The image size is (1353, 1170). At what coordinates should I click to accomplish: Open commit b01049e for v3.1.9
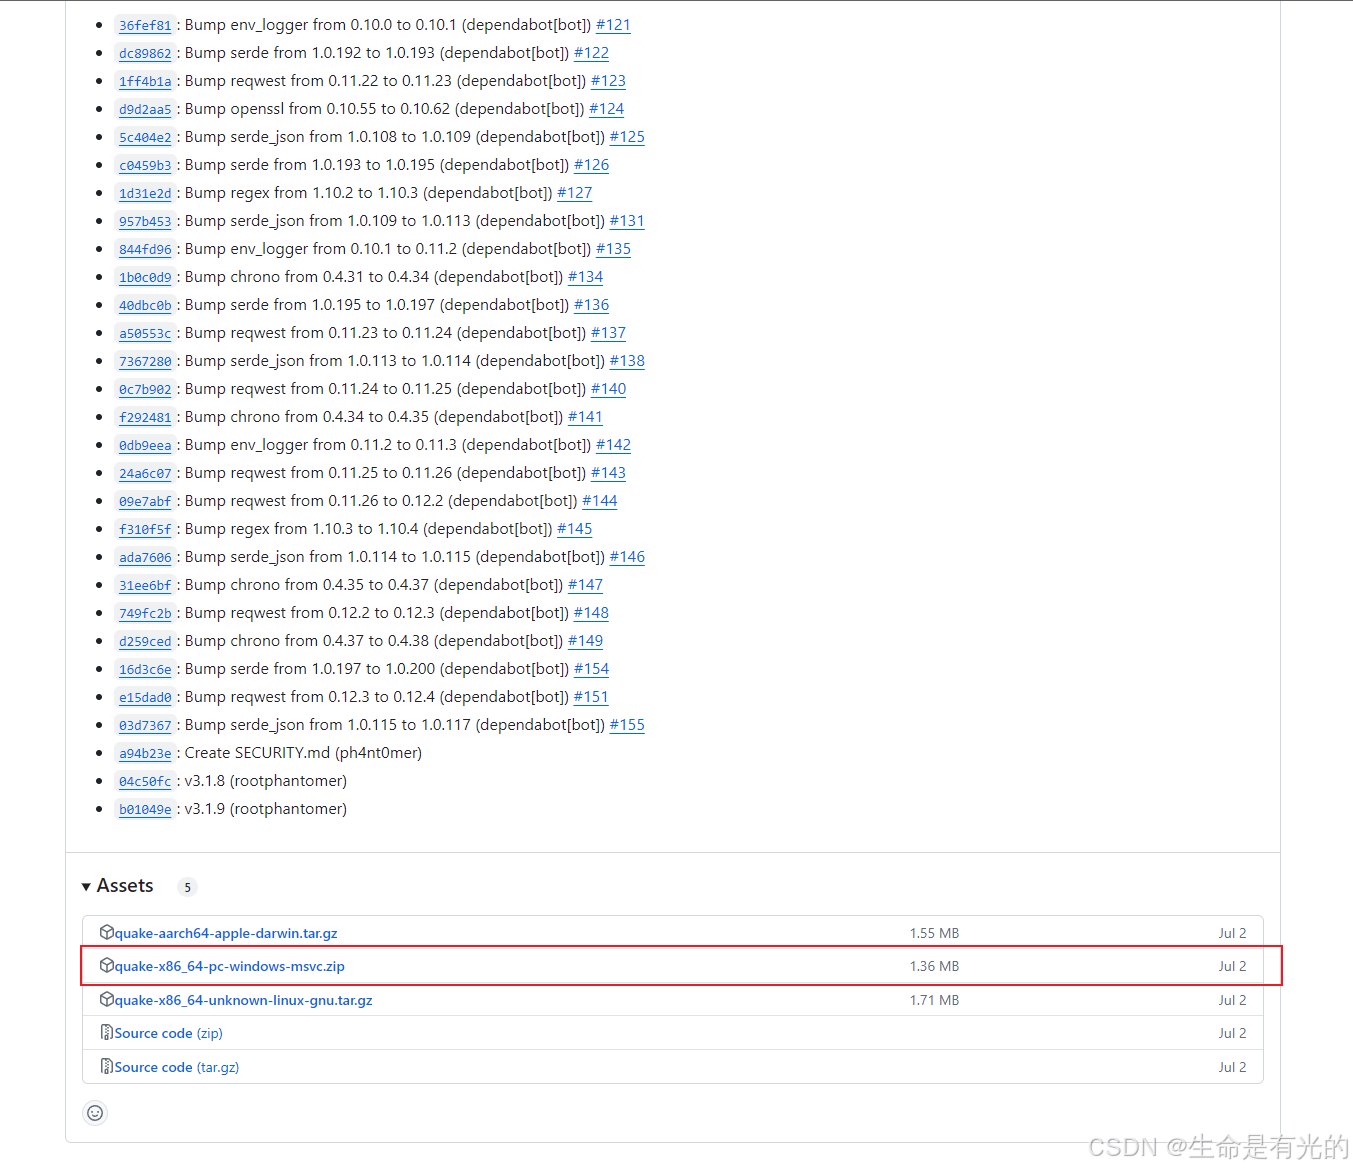[x=145, y=809]
